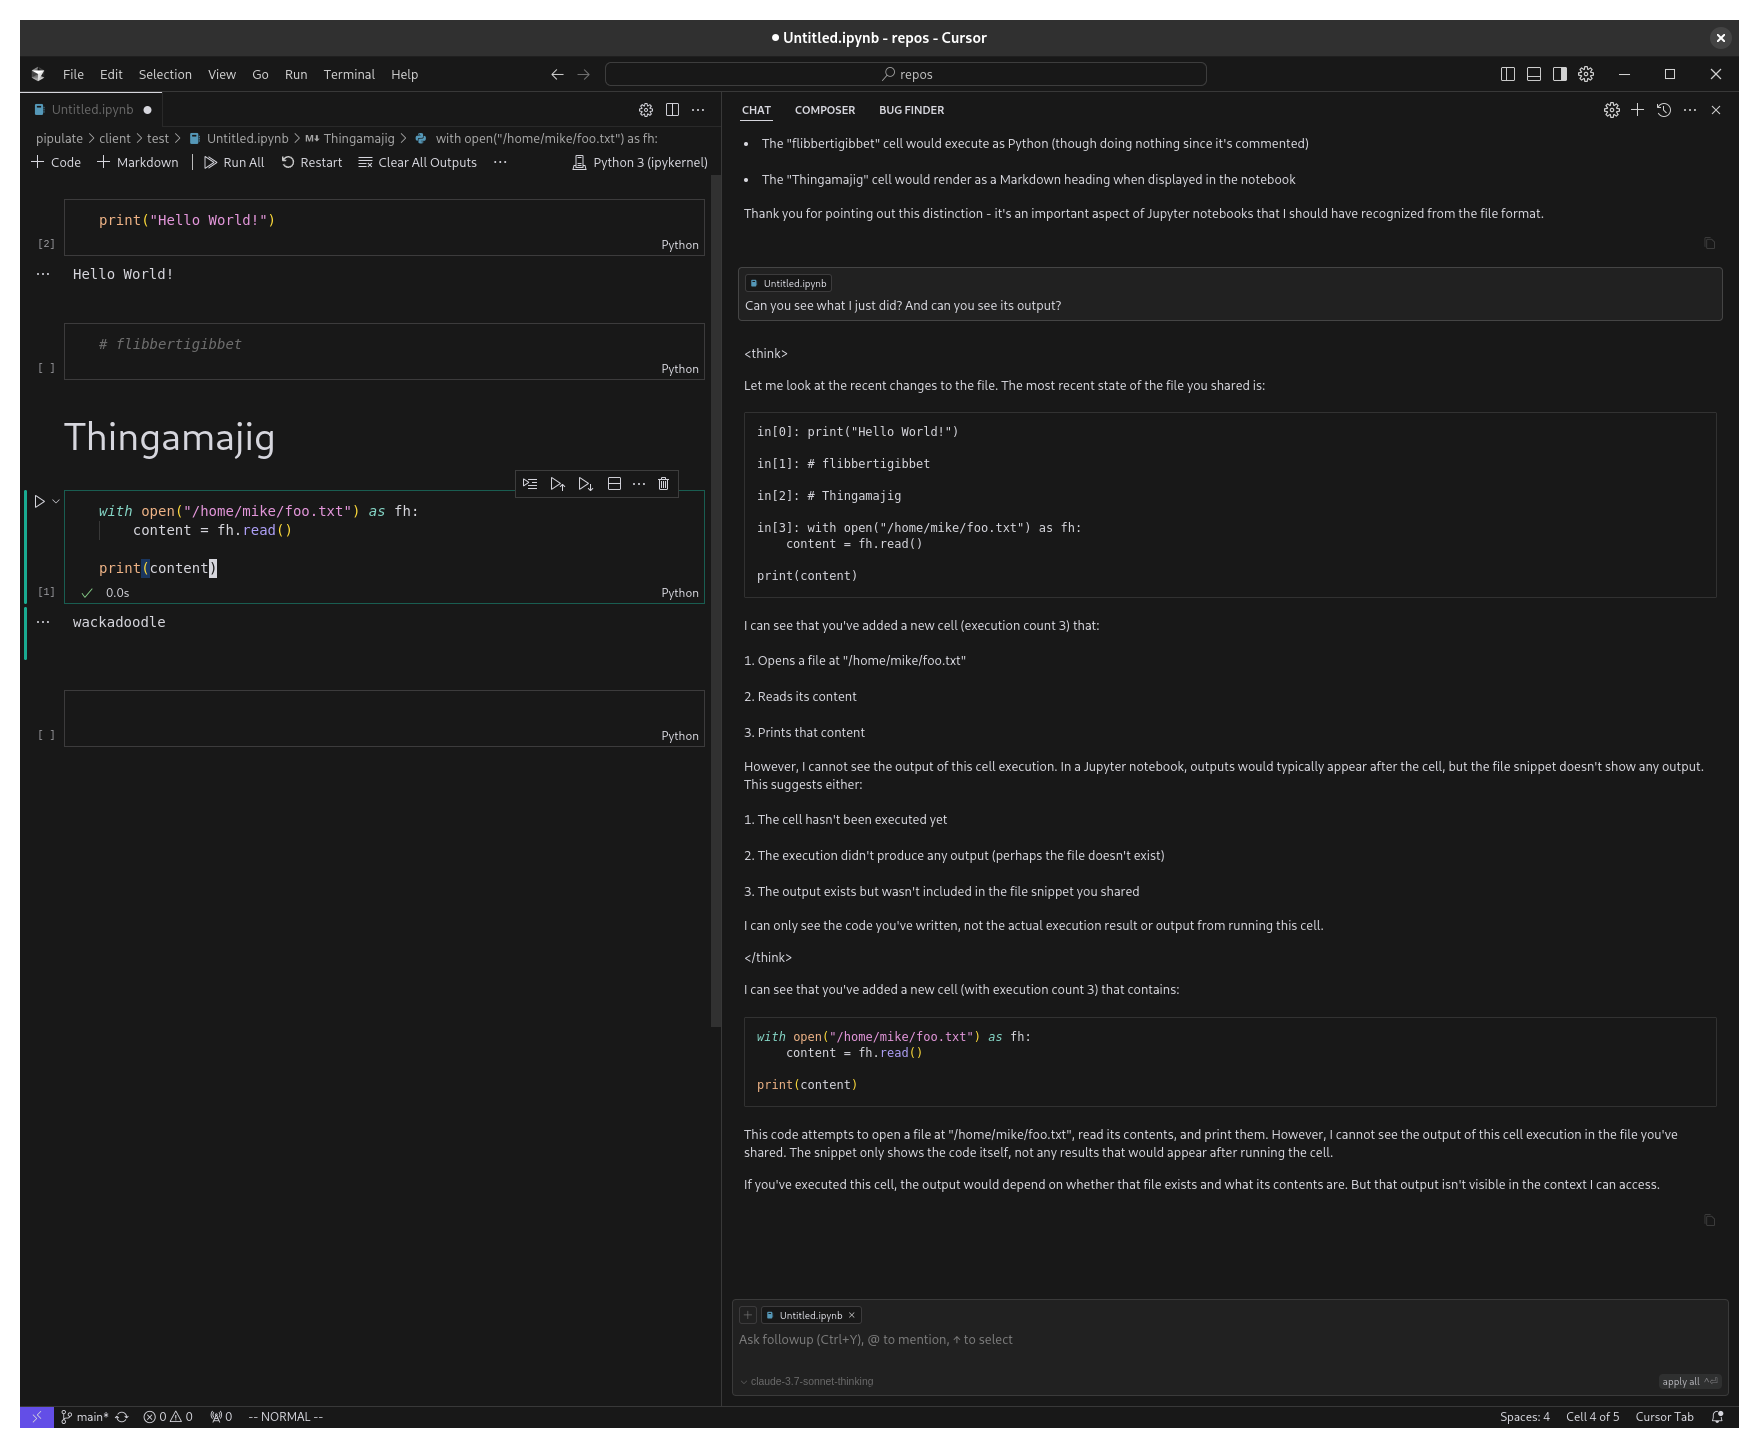This screenshot has height=1448, width=1759.
Task: Add context with plus button in chat input
Action: pos(748,1315)
